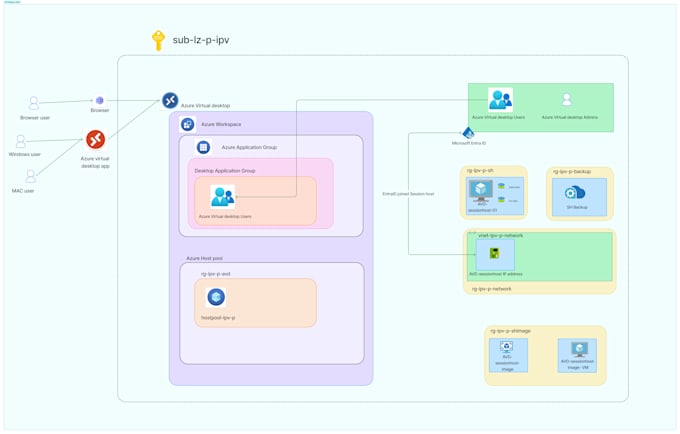Select the 'SH Backup' label
The height and width of the screenshot is (434, 680).
point(577,207)
